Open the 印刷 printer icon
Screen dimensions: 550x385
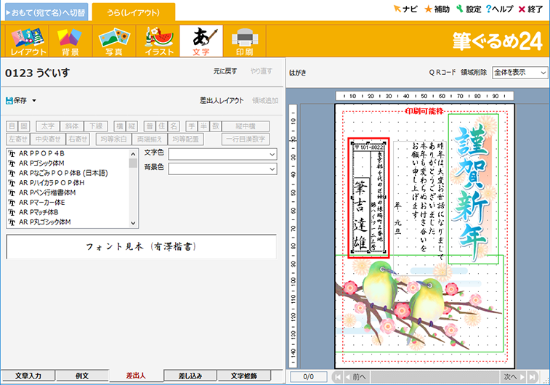click(245, 41)
